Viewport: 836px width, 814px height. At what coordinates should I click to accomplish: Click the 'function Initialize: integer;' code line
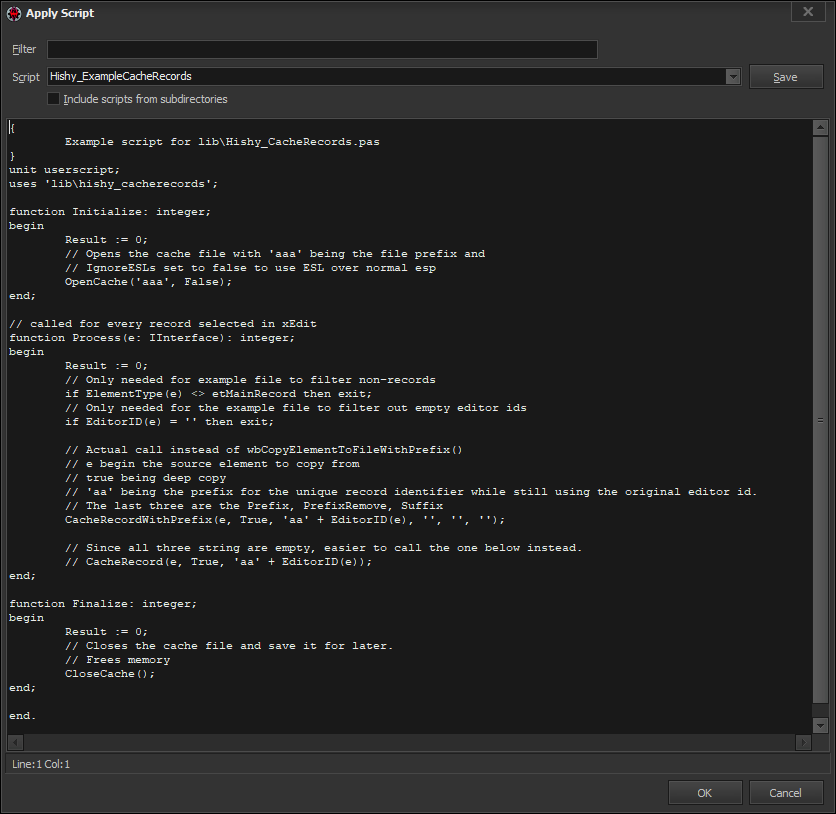point(110,212)
